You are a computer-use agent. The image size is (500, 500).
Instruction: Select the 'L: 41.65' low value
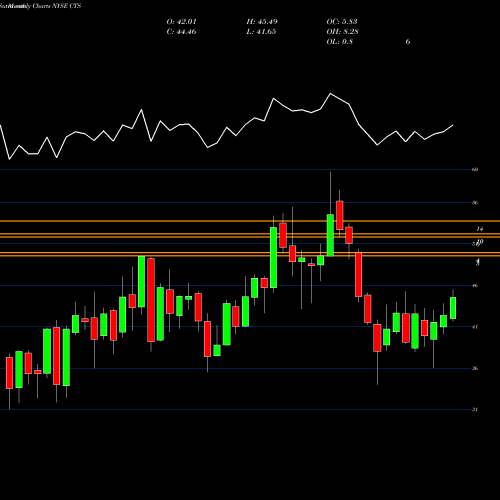click(261, 32)
